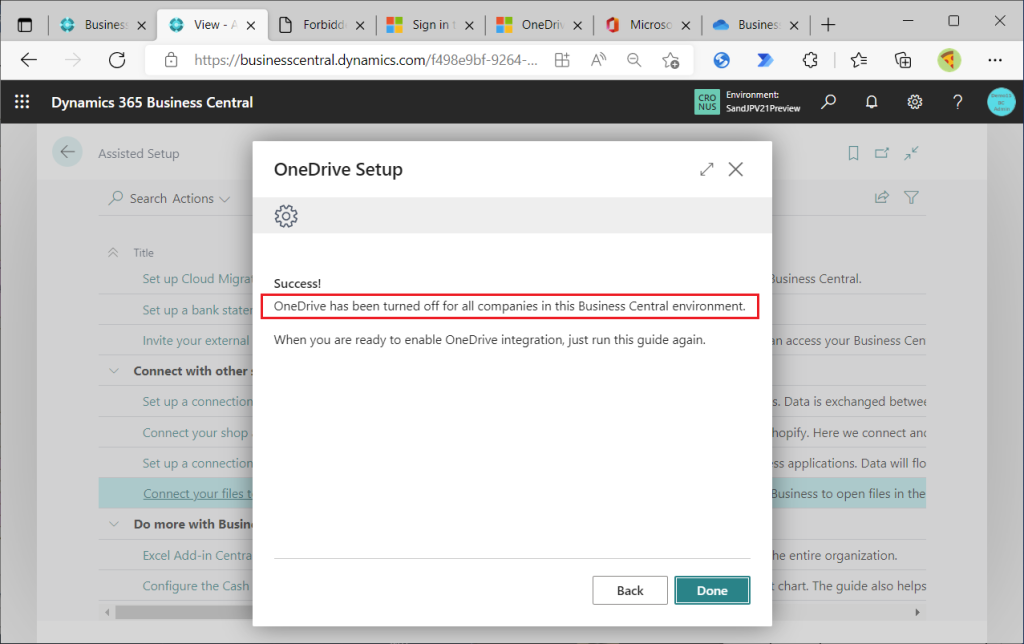
Task: Open the 'Connect your files' guide link
Action: (198, 494)
